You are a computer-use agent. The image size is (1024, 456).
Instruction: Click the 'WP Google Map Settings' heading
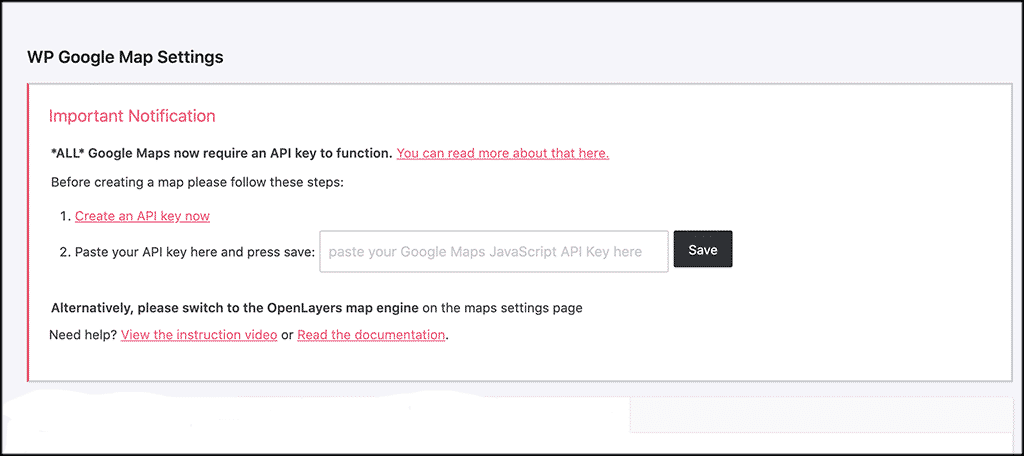[x=125, y=57]
